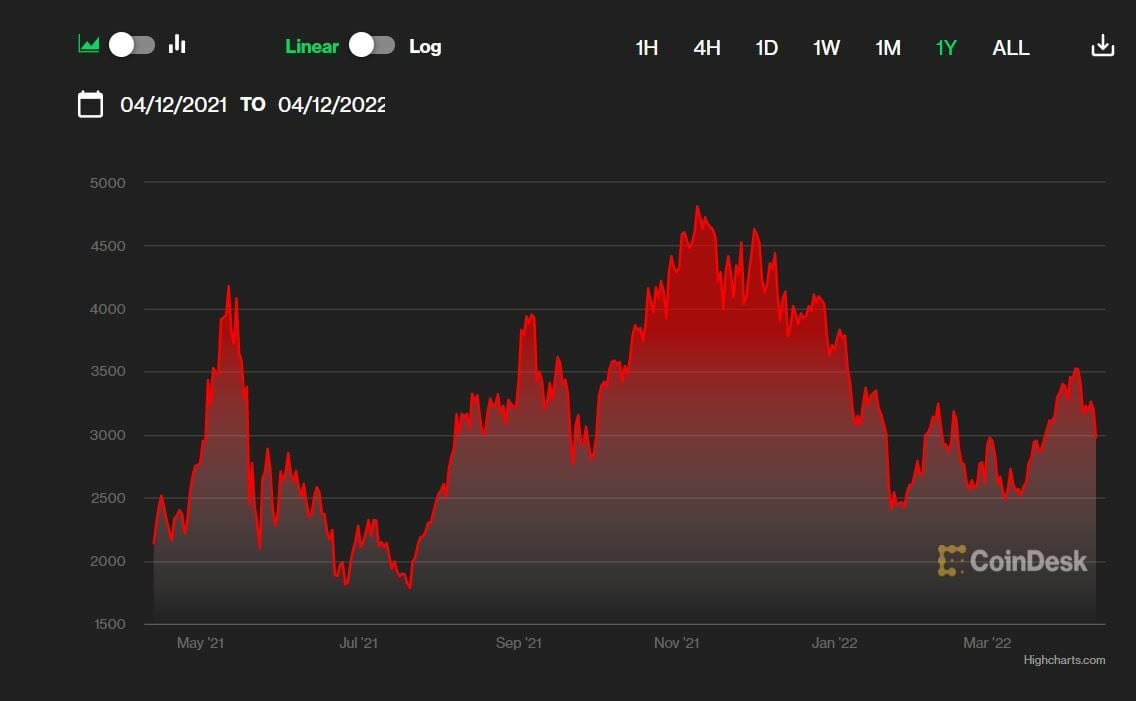
Task: Click the May 2021 price peak on chart
Action: pos(229,287)
